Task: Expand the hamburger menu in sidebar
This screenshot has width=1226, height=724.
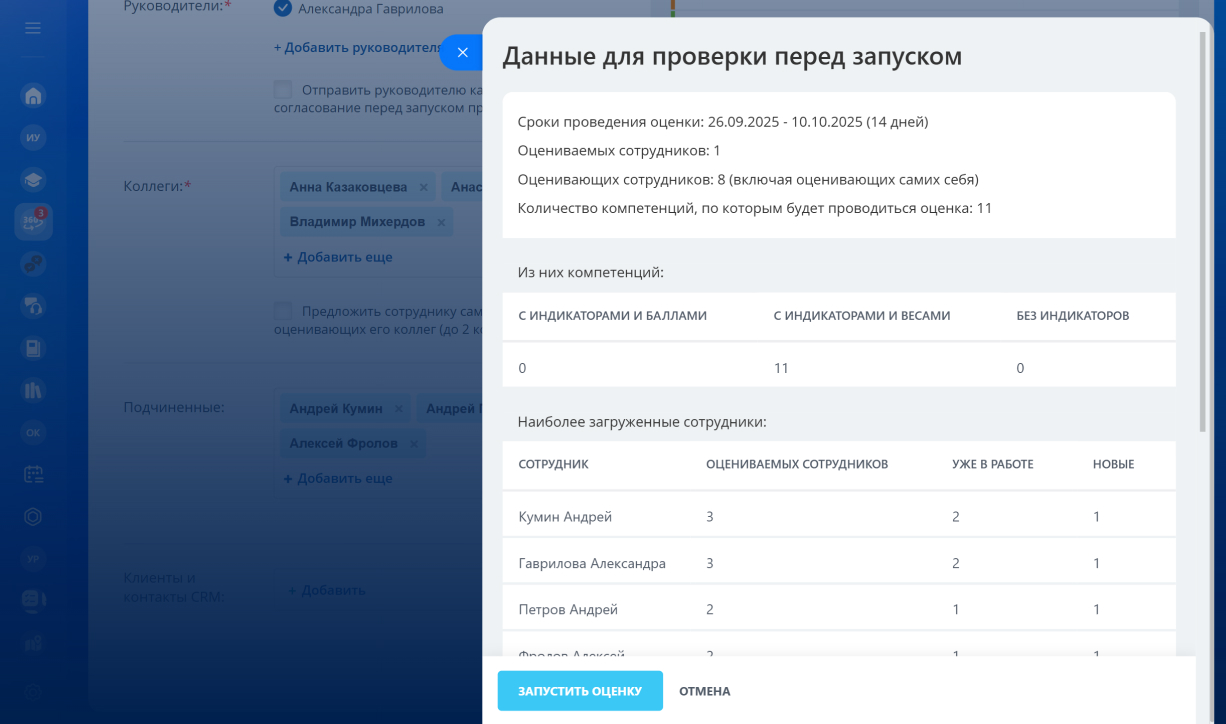Action: (x=33, y=28)
